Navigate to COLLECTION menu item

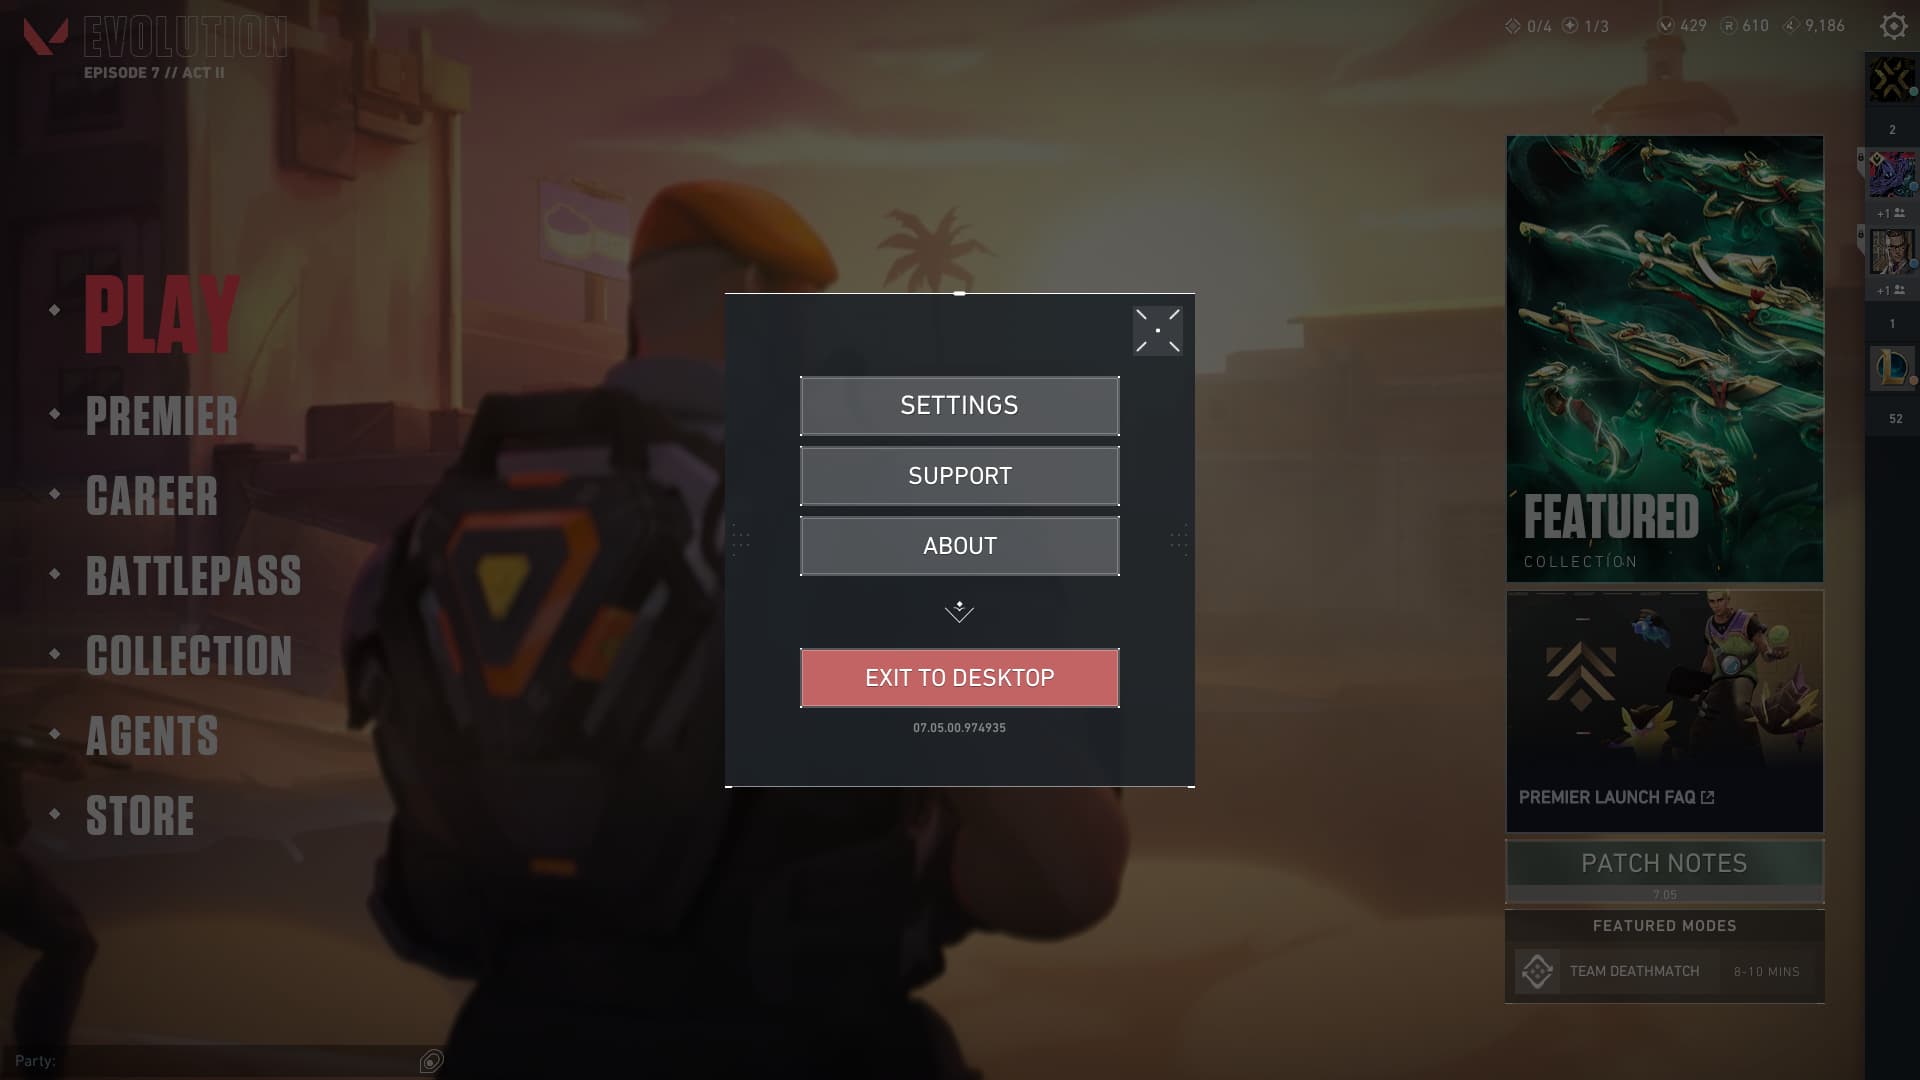(190, 655)
